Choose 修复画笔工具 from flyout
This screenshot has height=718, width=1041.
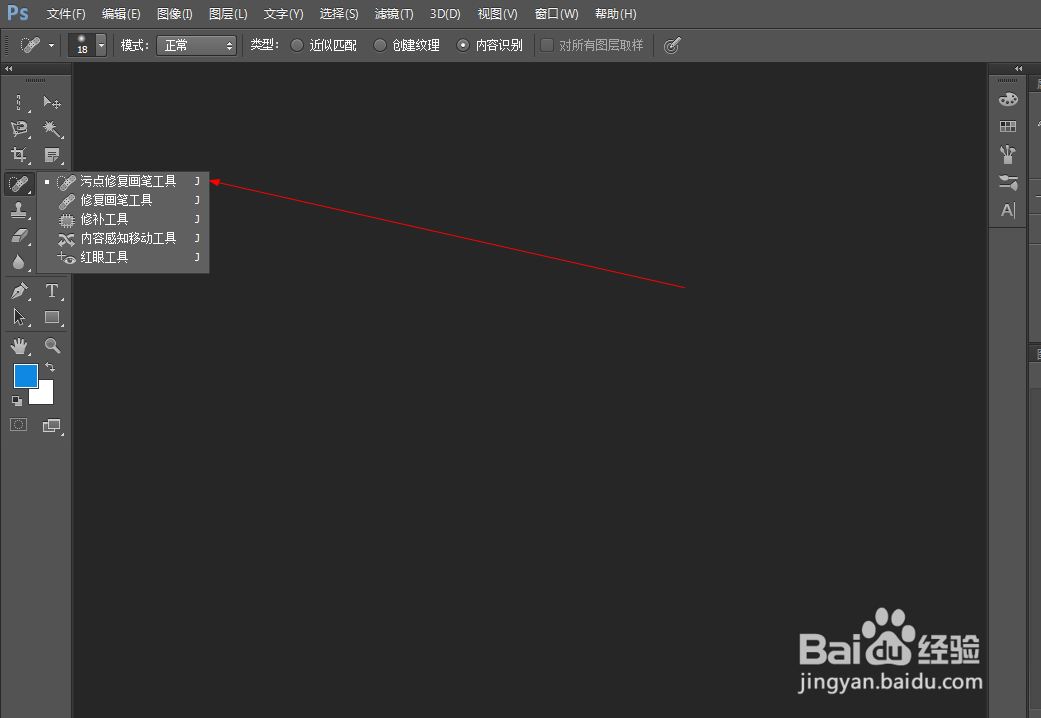point(123,200)
